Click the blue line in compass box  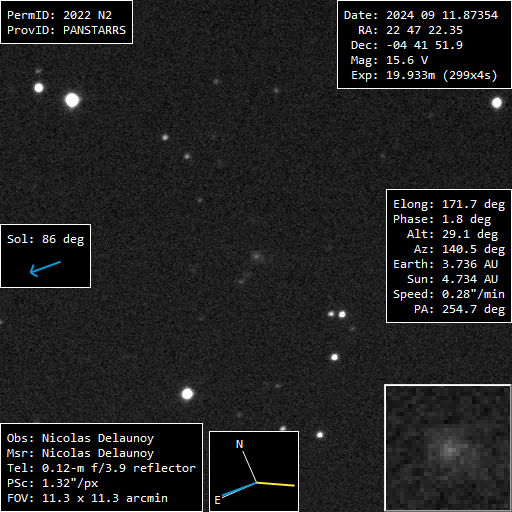pos(239,489)
